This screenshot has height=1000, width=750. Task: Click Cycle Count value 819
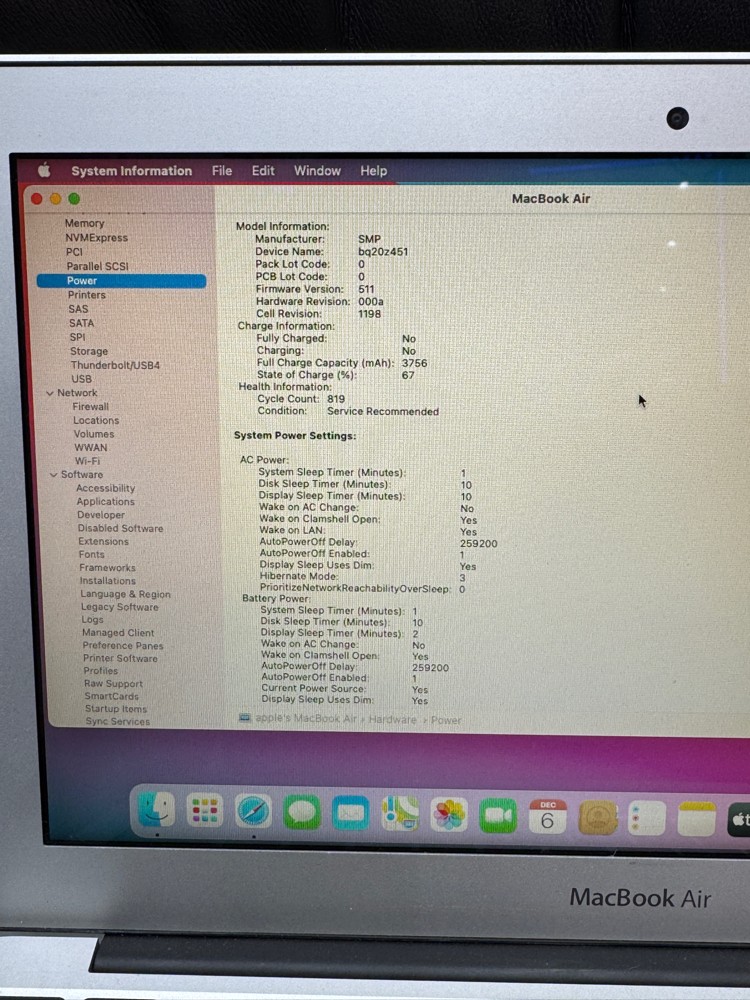[x=335, y=399]
